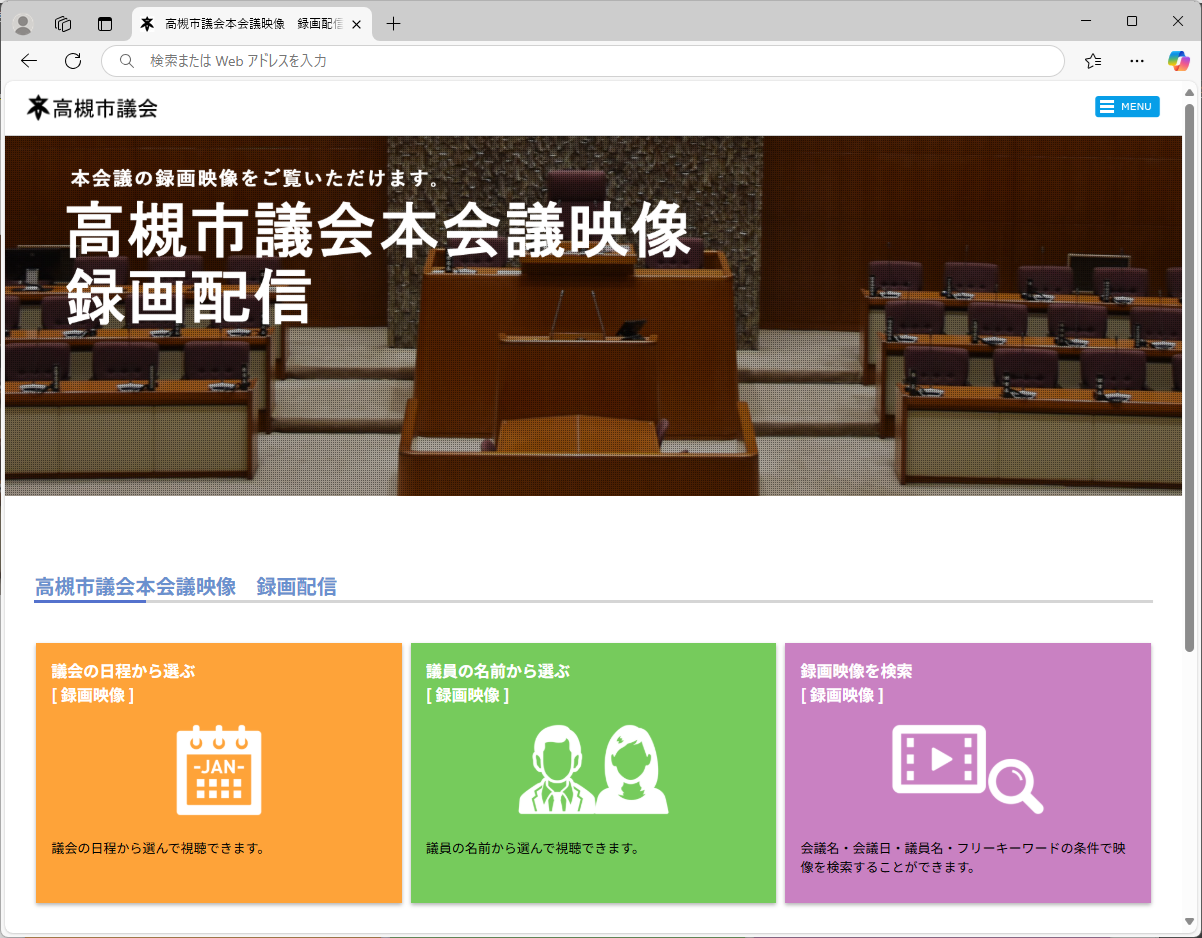Minimize the browser window
The width and height of the screenshot is (1202, 938).
click(1086, 21)
